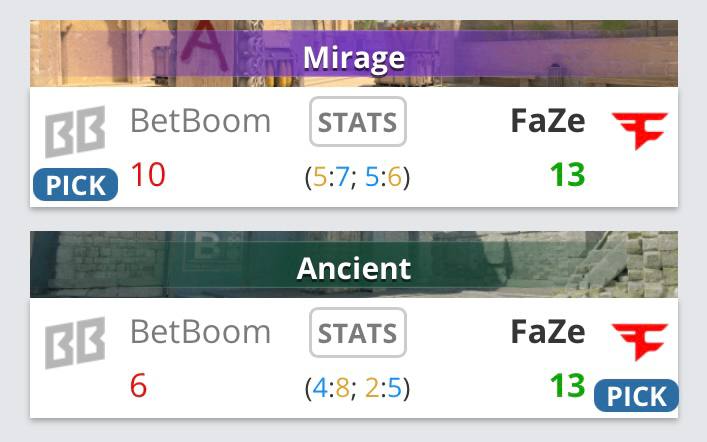Open STATS for the Ancient map
This screenshot has width=707, height=442.
pos(358,333)
